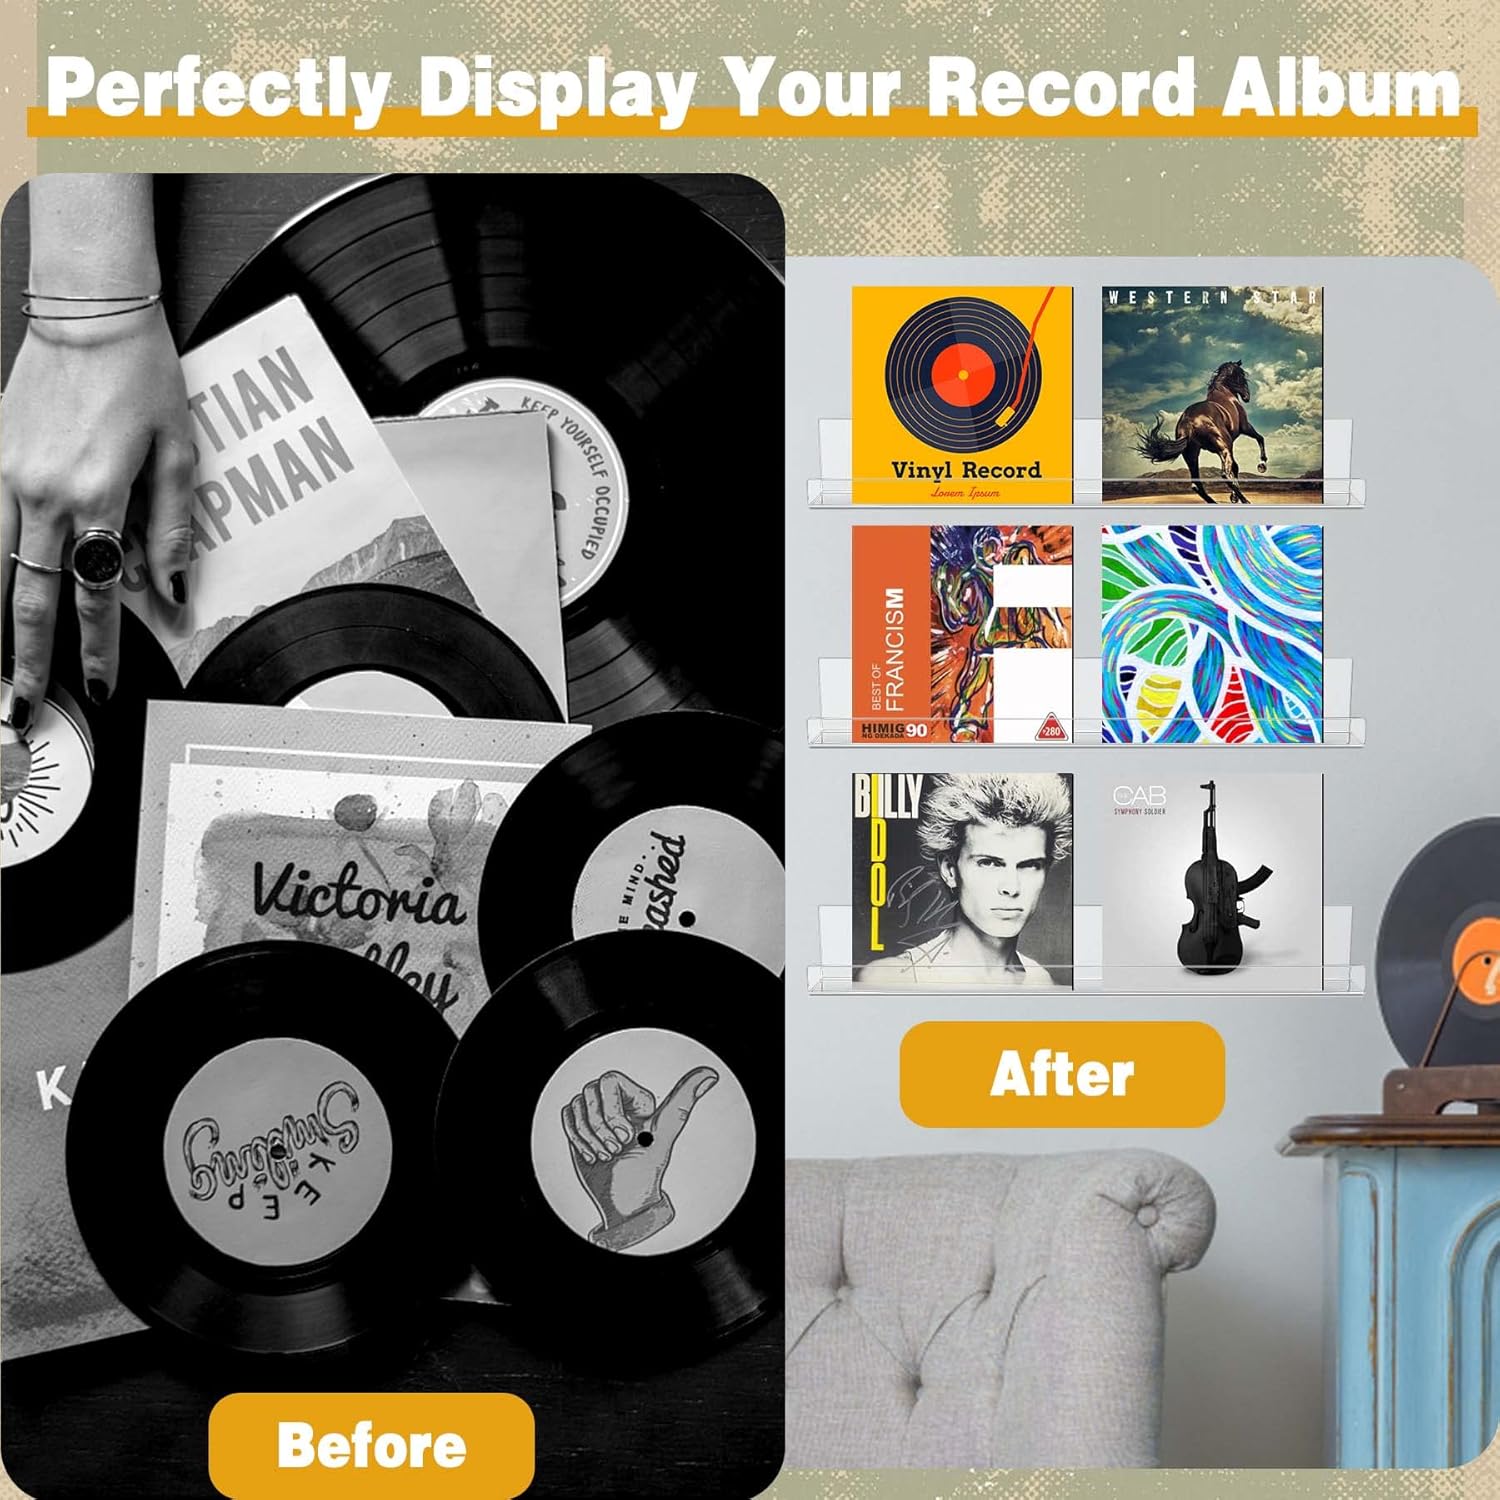Select the Best of Francism album cover
The height and width of the screenshot is (1500, 1500).
click(962, 634)
